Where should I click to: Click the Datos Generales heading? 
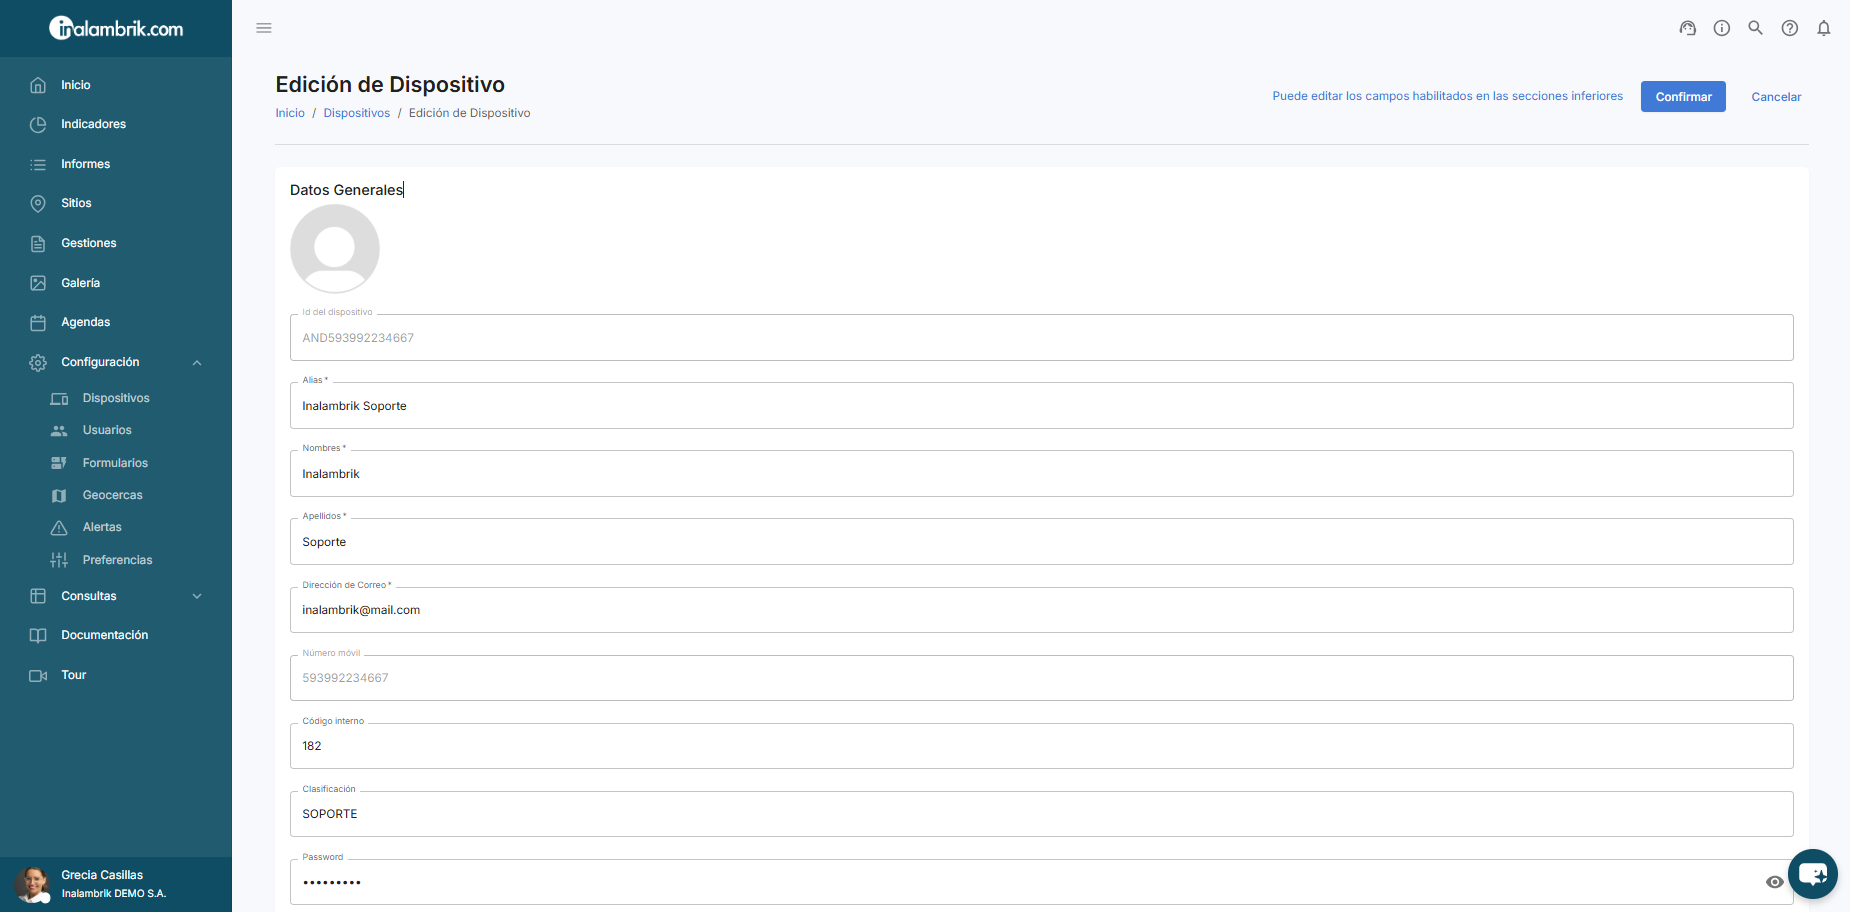pos(346,190)
